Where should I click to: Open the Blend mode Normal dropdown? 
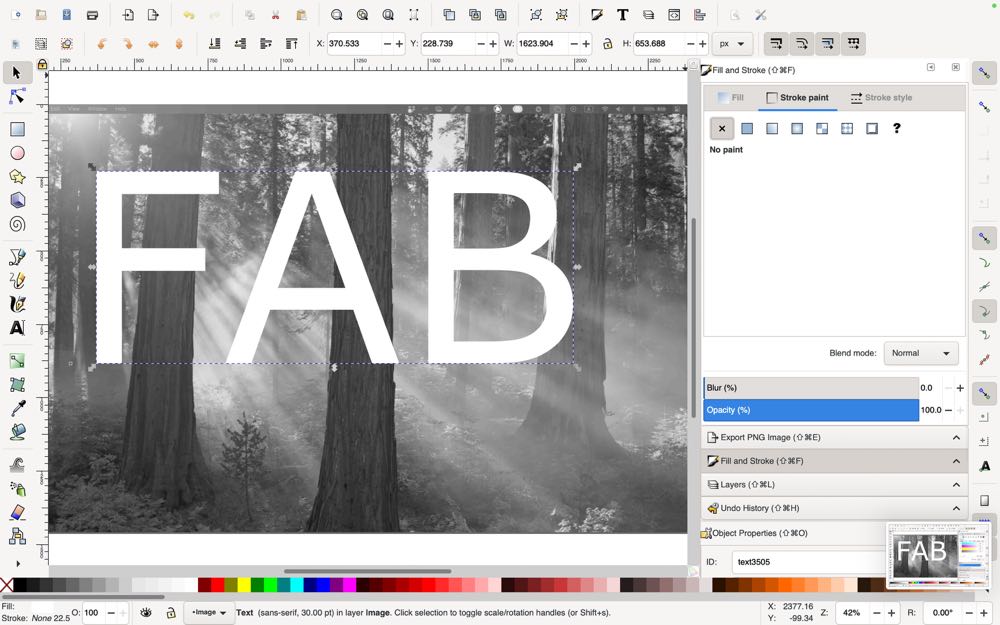click(921, 353)
